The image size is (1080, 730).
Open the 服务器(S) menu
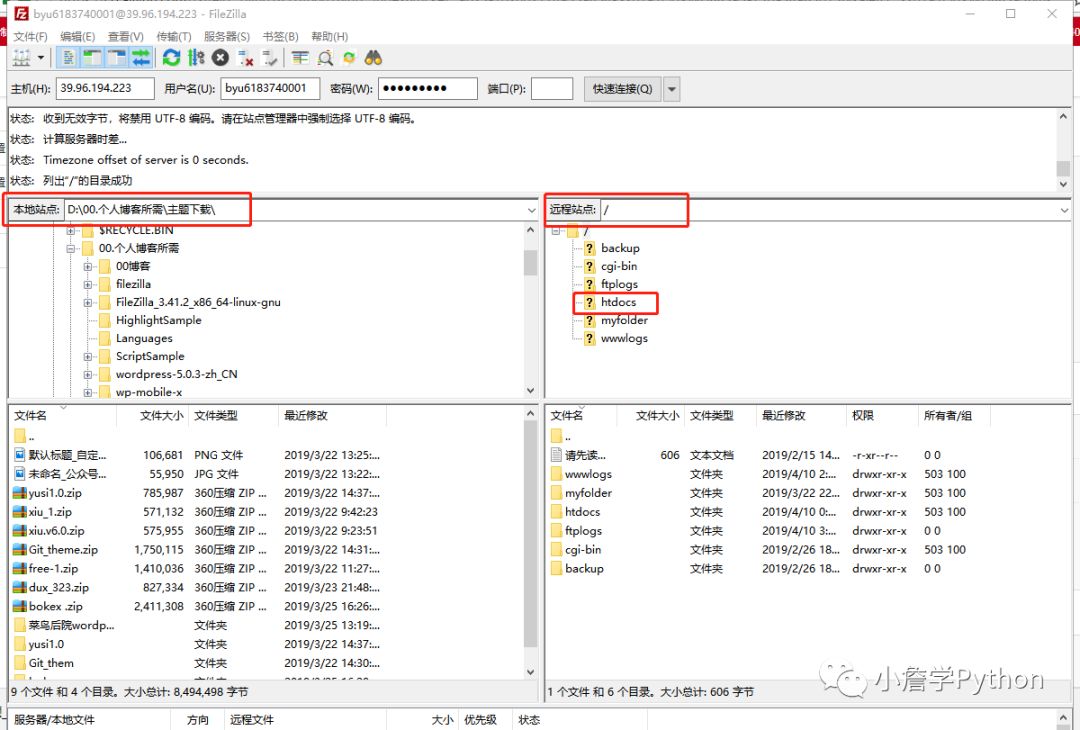point(227,36)
